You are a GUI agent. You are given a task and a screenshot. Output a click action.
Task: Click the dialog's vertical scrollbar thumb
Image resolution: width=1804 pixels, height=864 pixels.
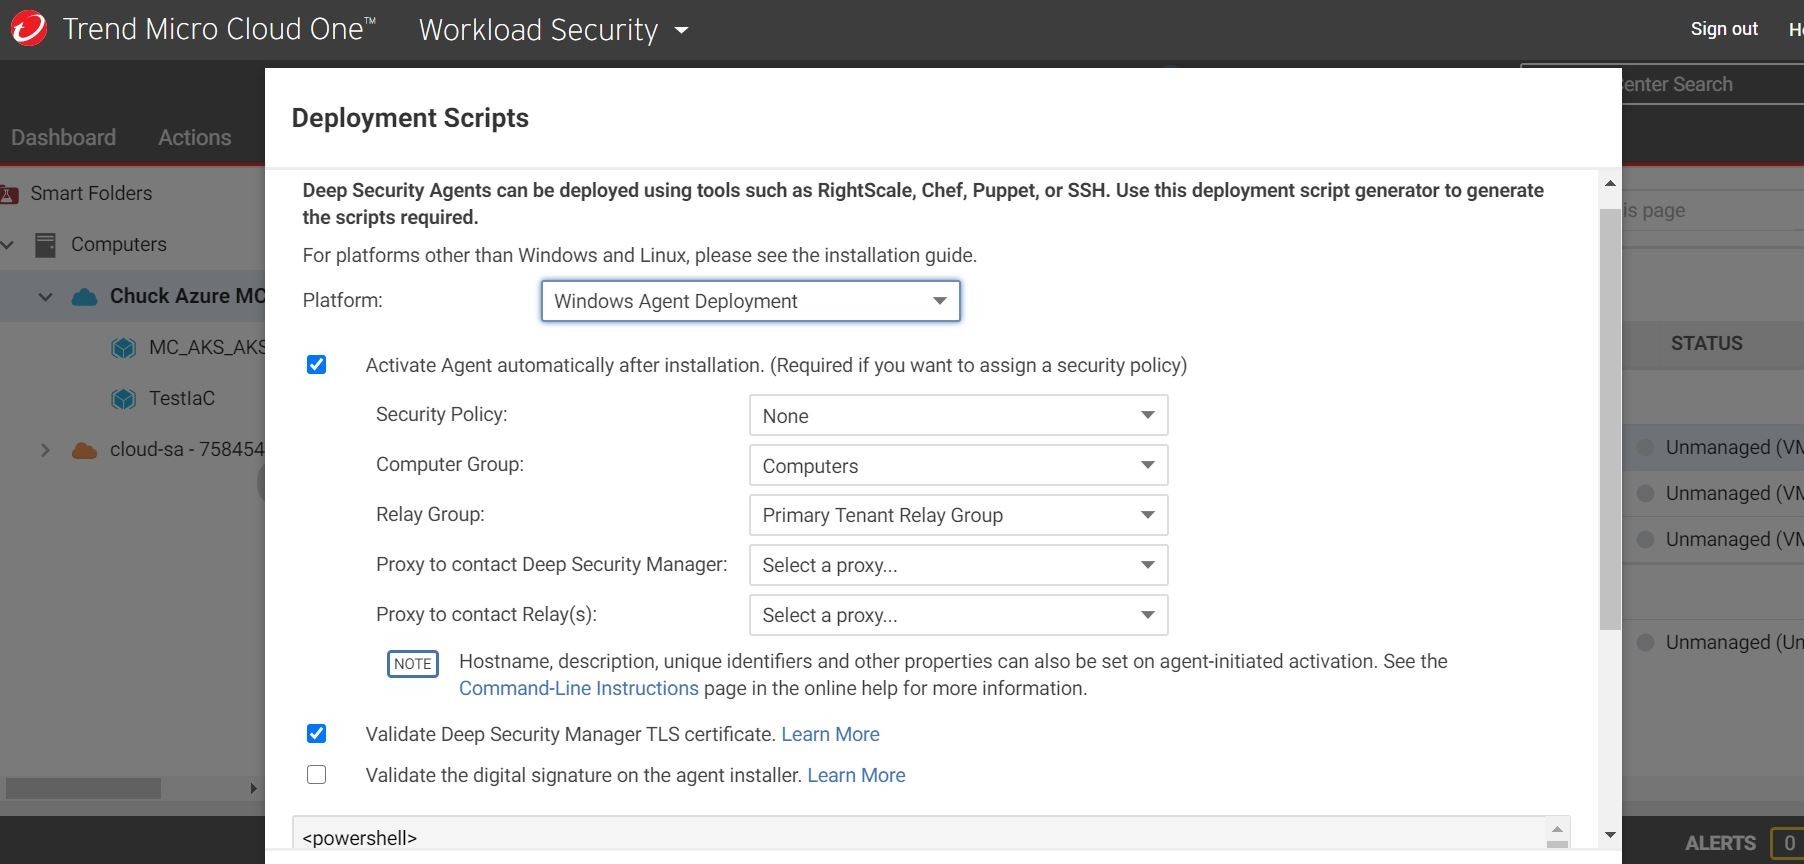tap(1609, 420)
